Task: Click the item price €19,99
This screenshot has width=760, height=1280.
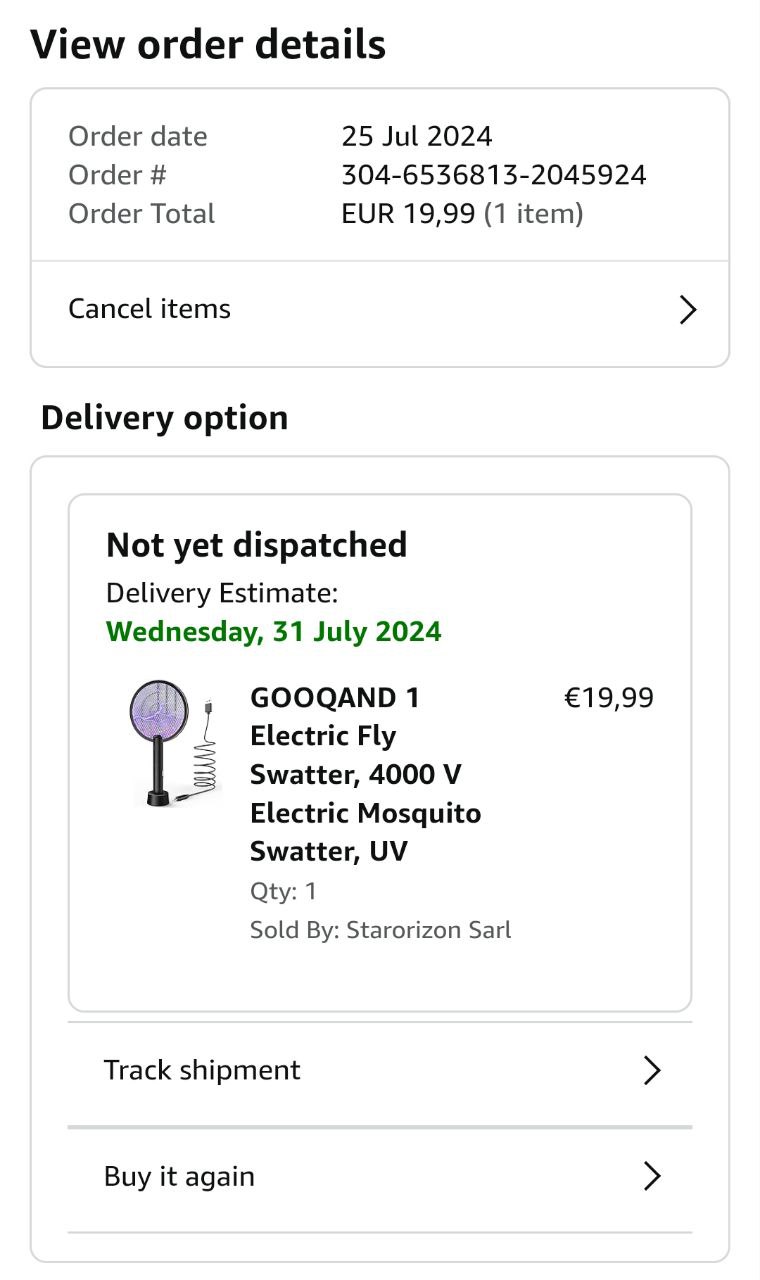Action: pos(608,698)
